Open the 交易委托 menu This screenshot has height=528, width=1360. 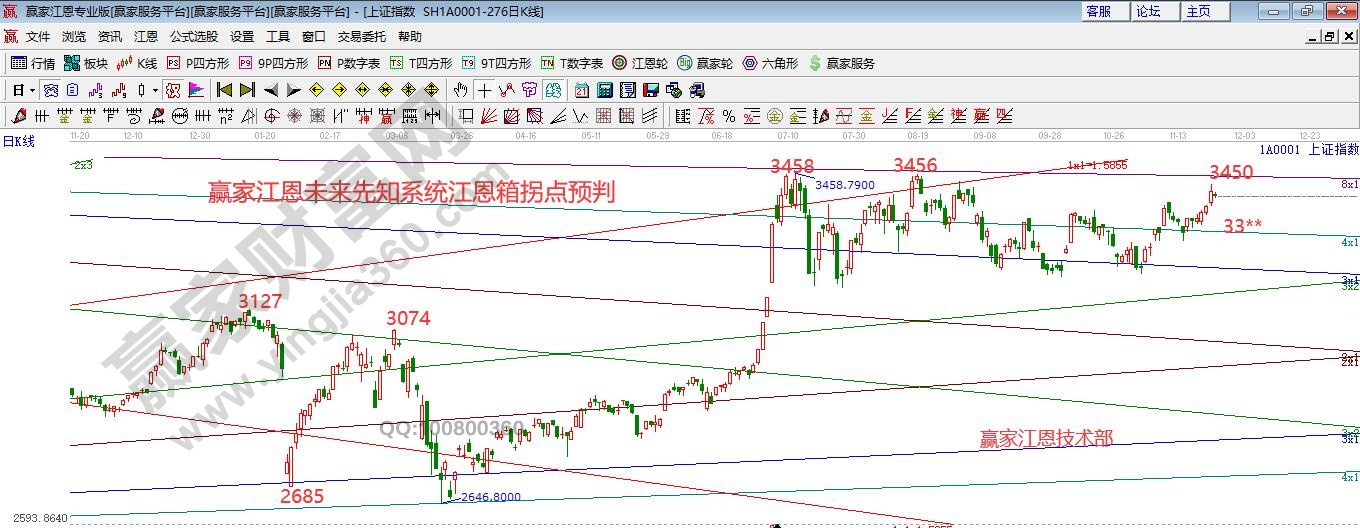[x=361, y=36]
